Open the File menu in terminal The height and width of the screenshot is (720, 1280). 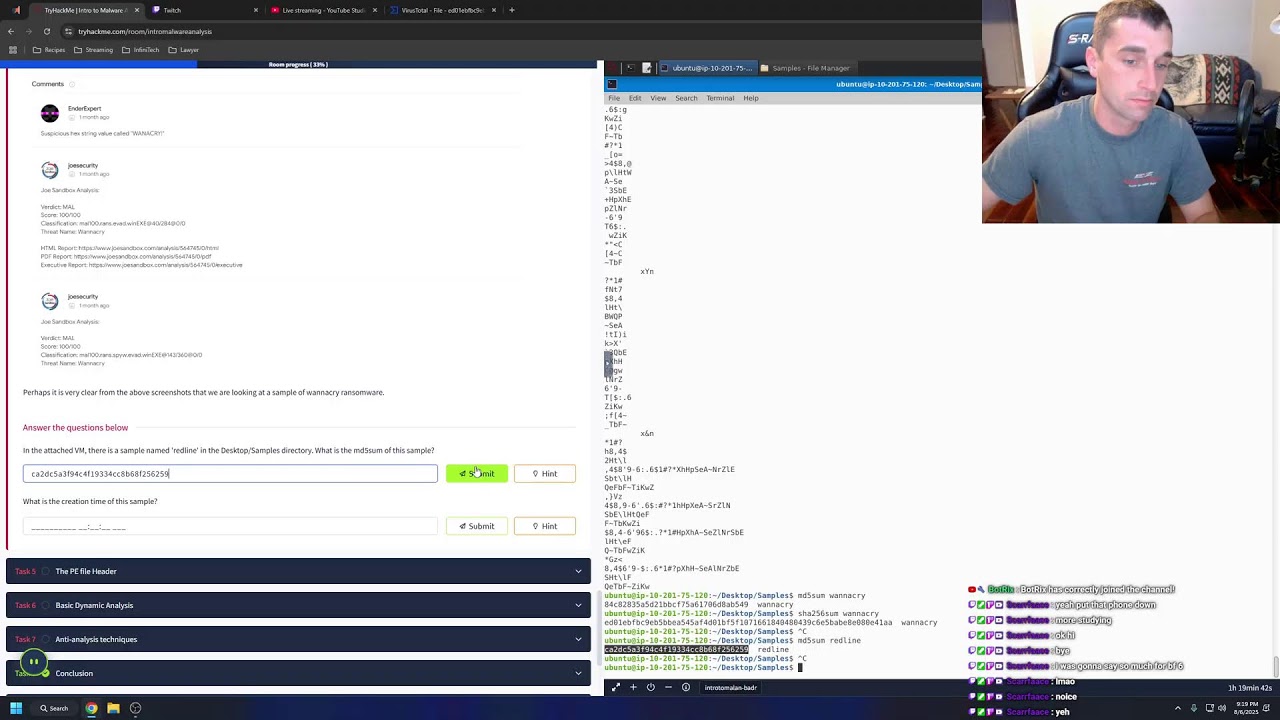[x=614, y=98]
